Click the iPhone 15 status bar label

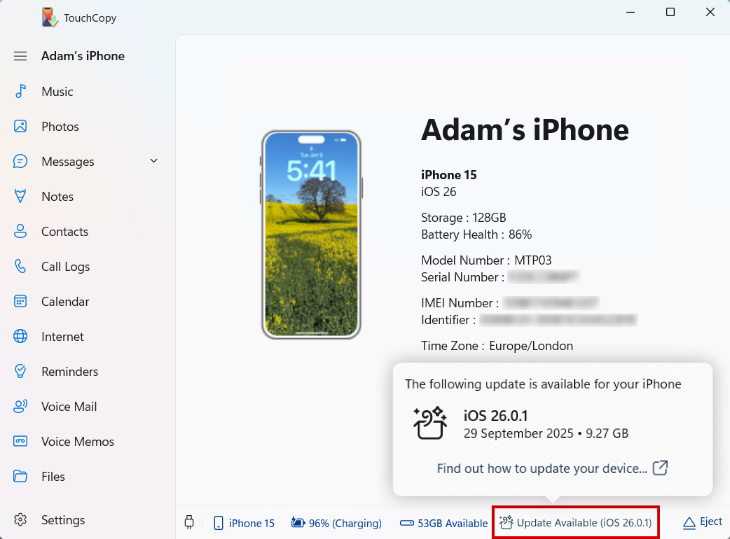[251, 523]
